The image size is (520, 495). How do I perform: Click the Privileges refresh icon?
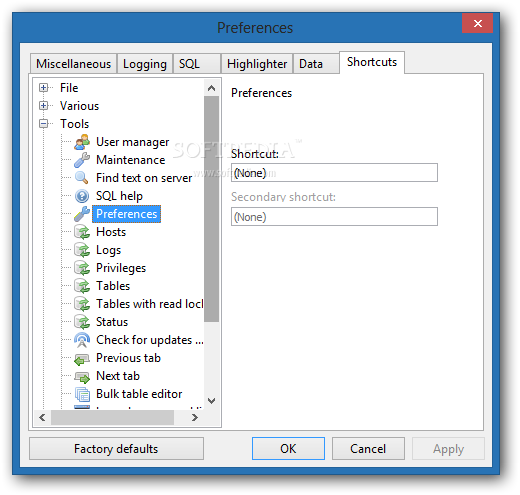(x=82, y=268)
